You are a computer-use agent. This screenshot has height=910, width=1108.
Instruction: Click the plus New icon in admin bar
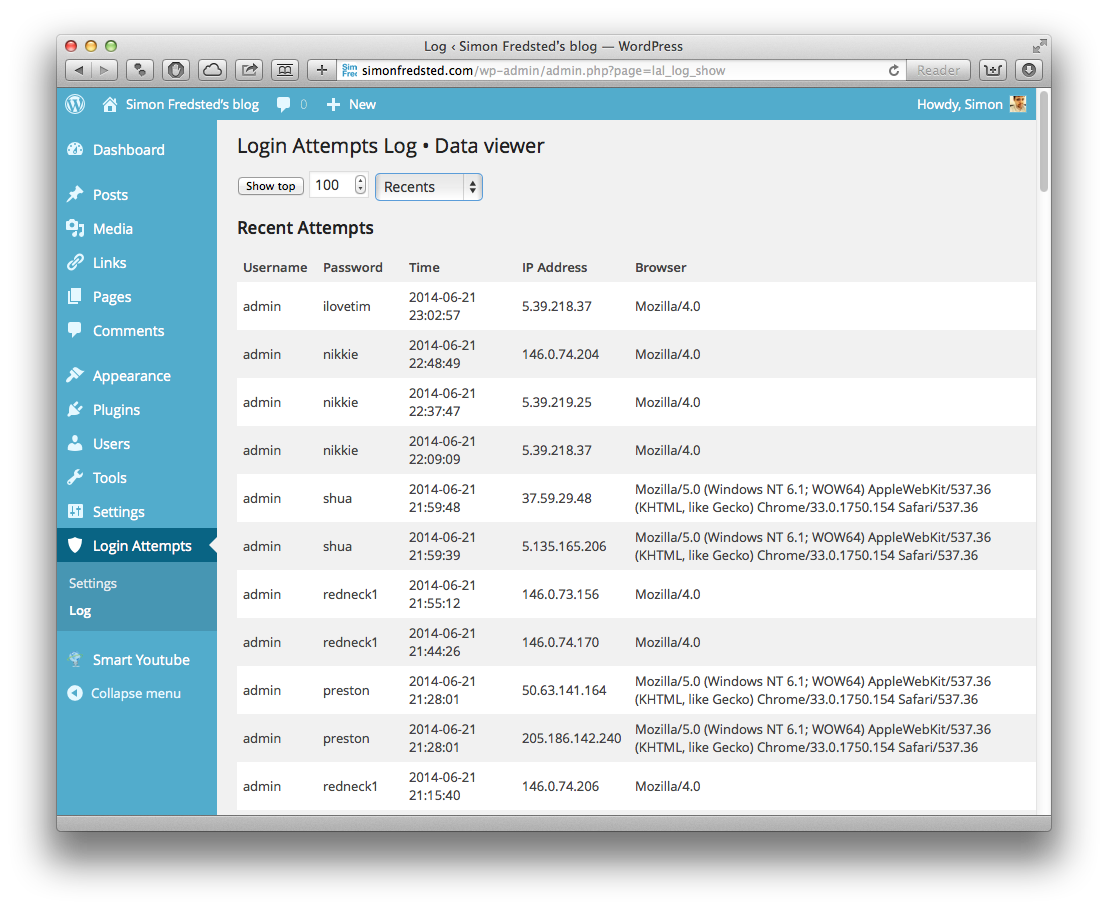tap(333, 105)
